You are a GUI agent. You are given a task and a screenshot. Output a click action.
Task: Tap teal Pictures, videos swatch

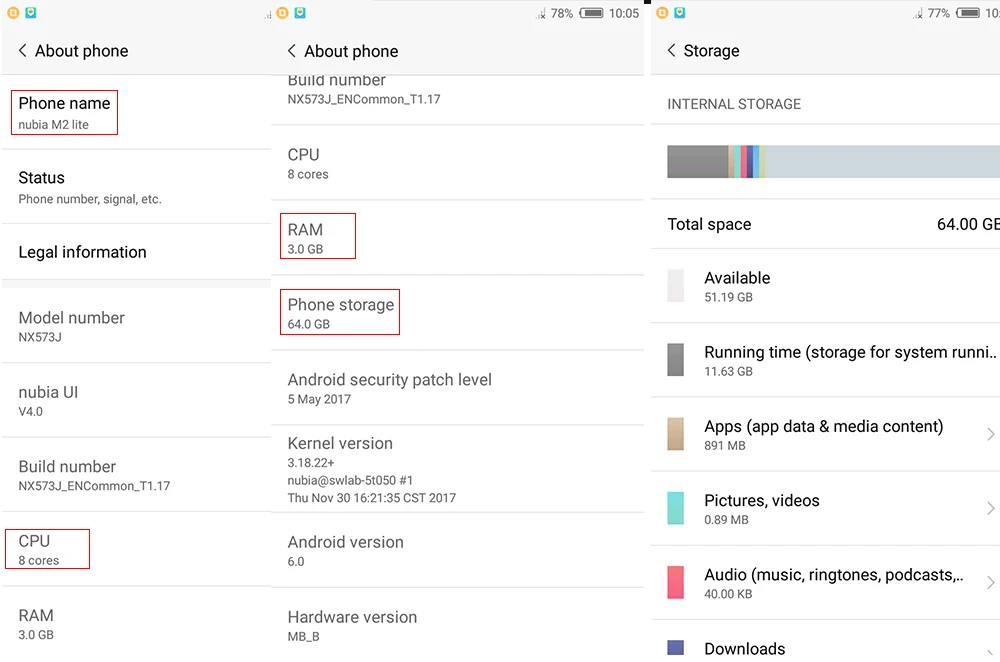pyautogui.click(x=675, y=508)
